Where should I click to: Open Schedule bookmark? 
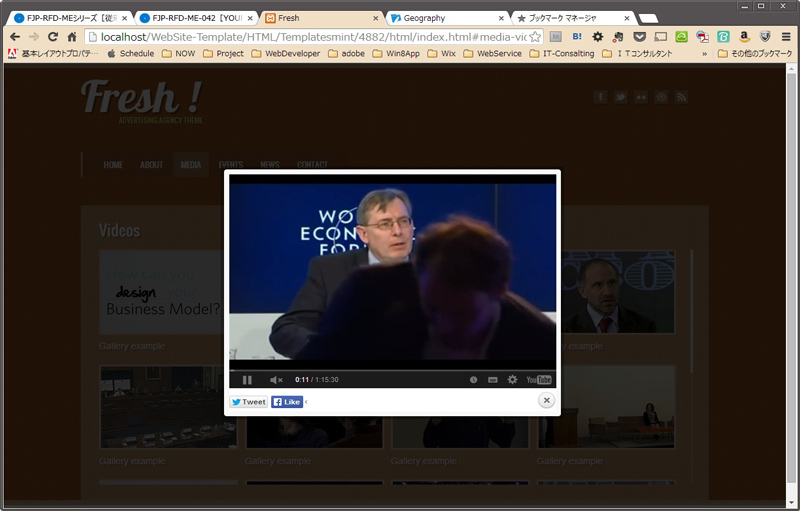tap(131, 54)
